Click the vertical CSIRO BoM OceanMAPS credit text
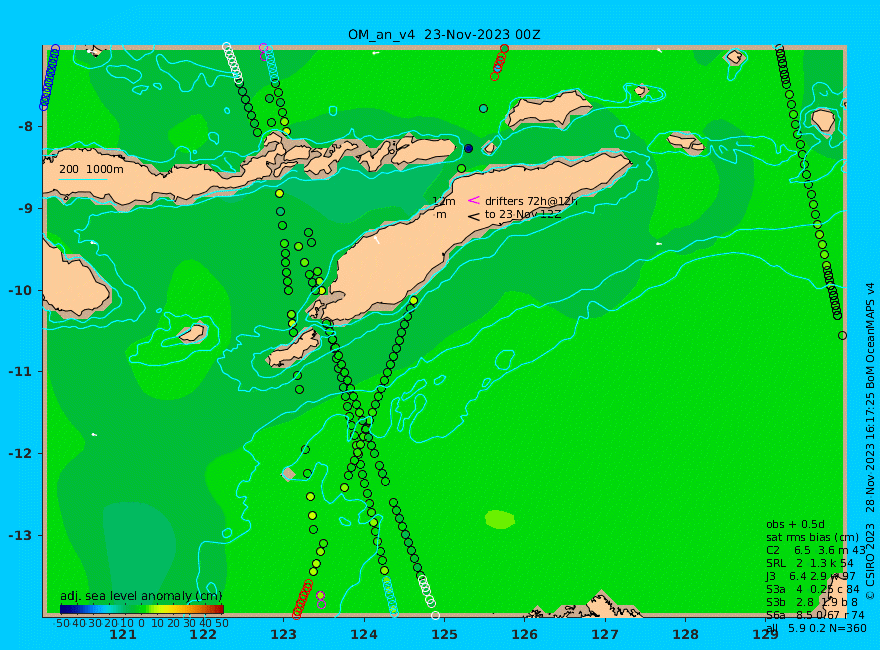Image resolution: width=880 pixels, height=650 pixels. click(870, 441)
